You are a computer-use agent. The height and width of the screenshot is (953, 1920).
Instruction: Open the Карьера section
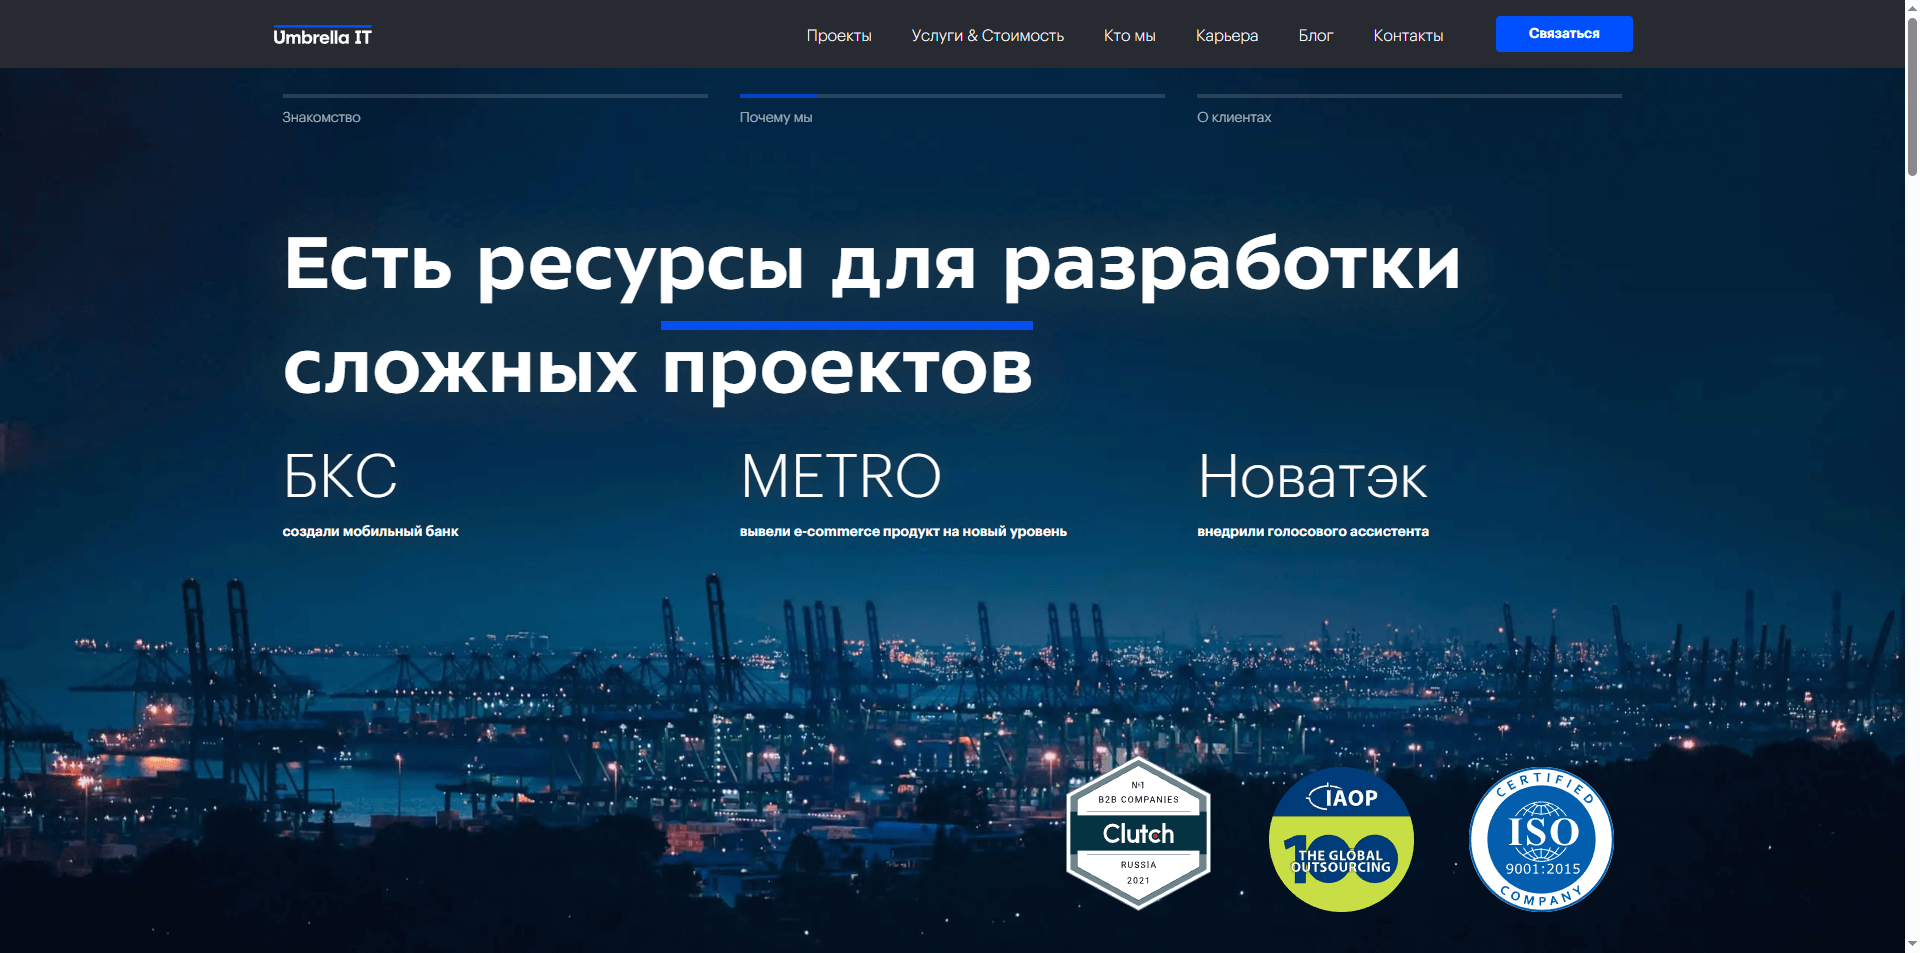[1225, 35]
